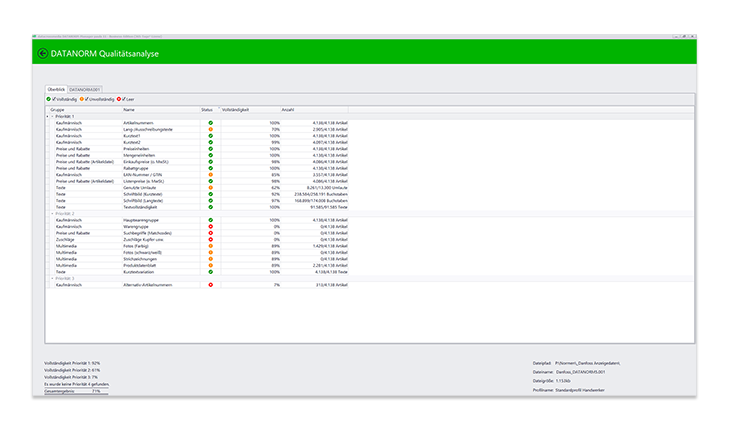Sort by the Vollständigkeit column header
This screenshot has width=729, height=430.
[250, 110]
